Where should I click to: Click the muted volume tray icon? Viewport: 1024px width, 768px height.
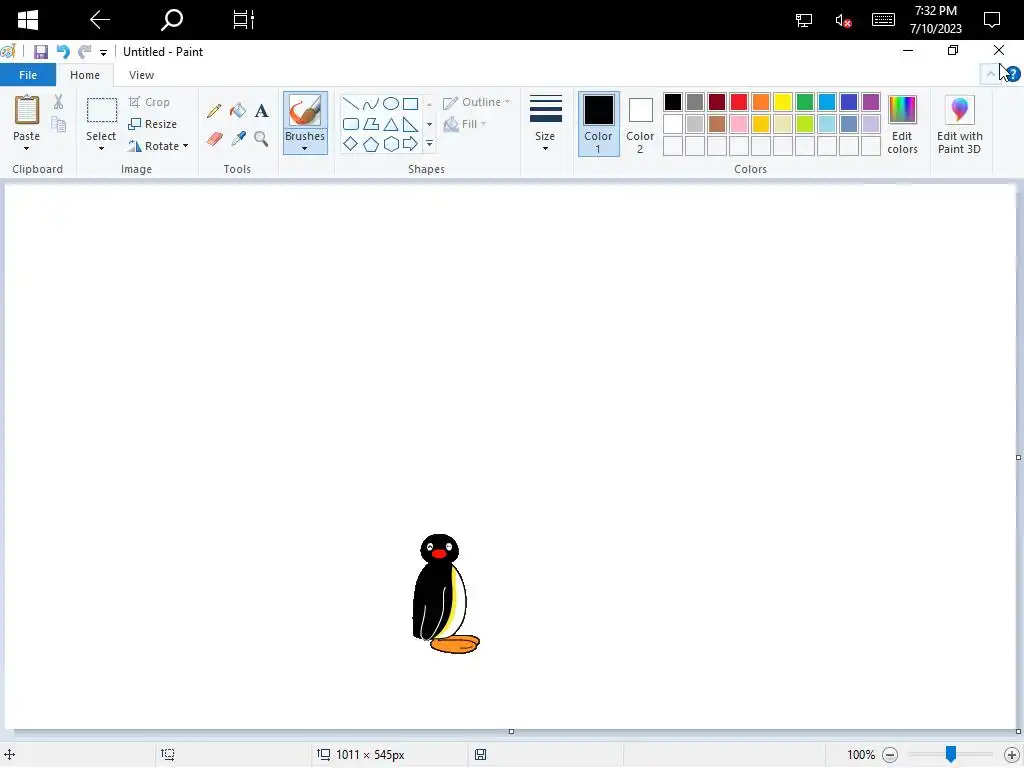click(x=843, y=20)
